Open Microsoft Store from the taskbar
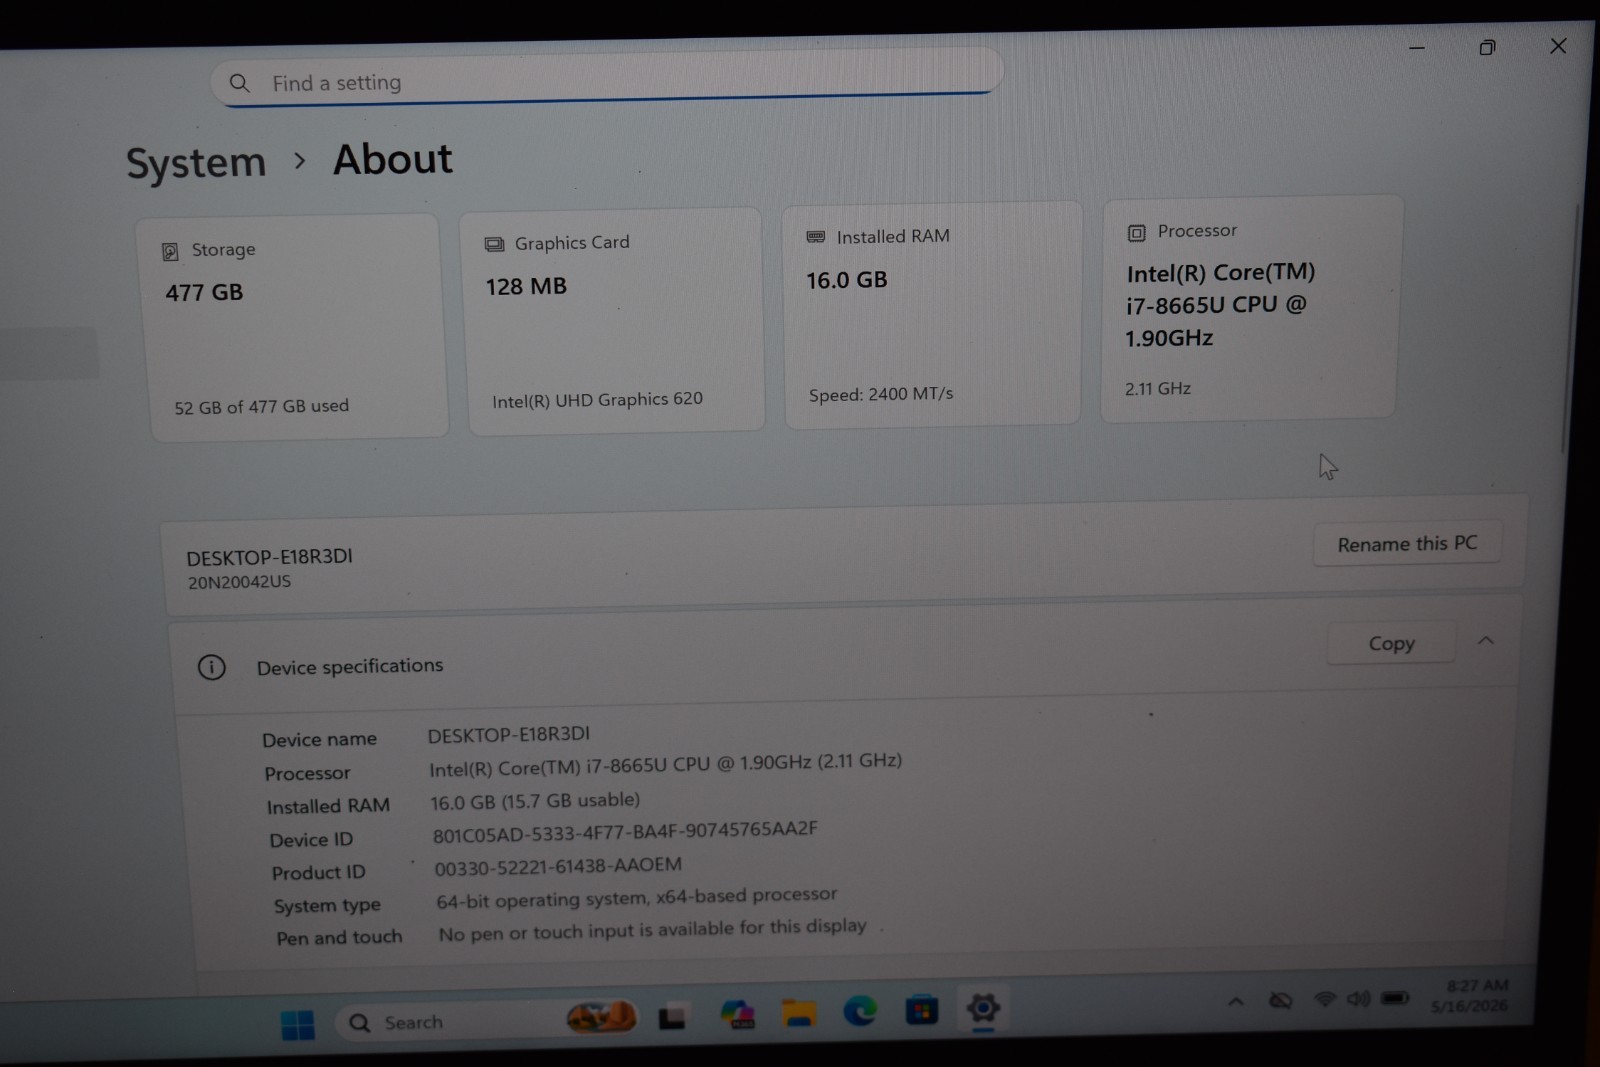 [x=921, y=1010]
